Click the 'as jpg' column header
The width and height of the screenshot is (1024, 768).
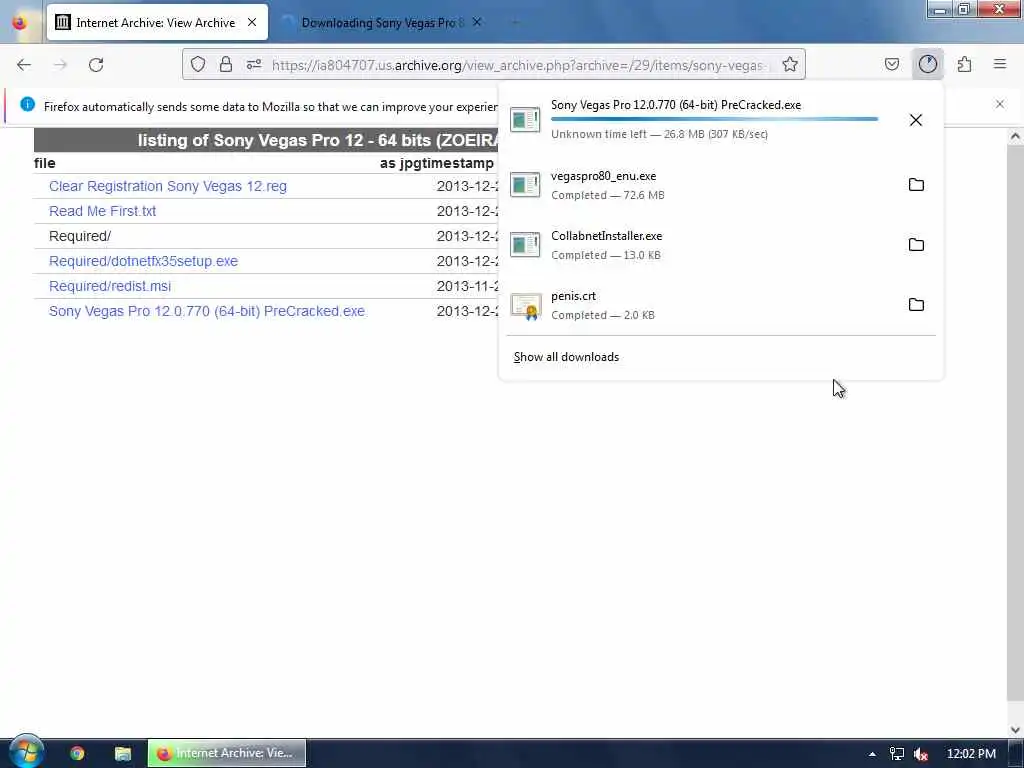(402, 163)
